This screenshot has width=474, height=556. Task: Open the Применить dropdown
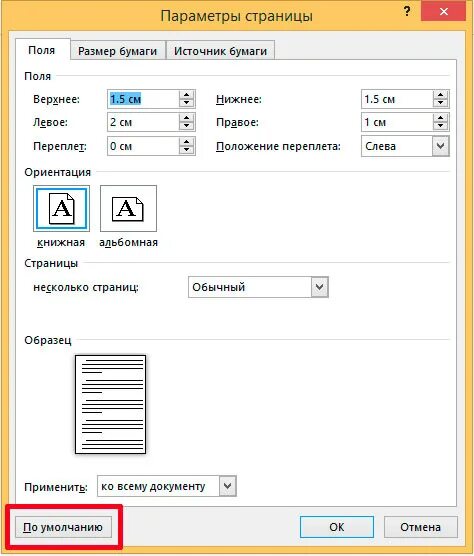[228, 486]
